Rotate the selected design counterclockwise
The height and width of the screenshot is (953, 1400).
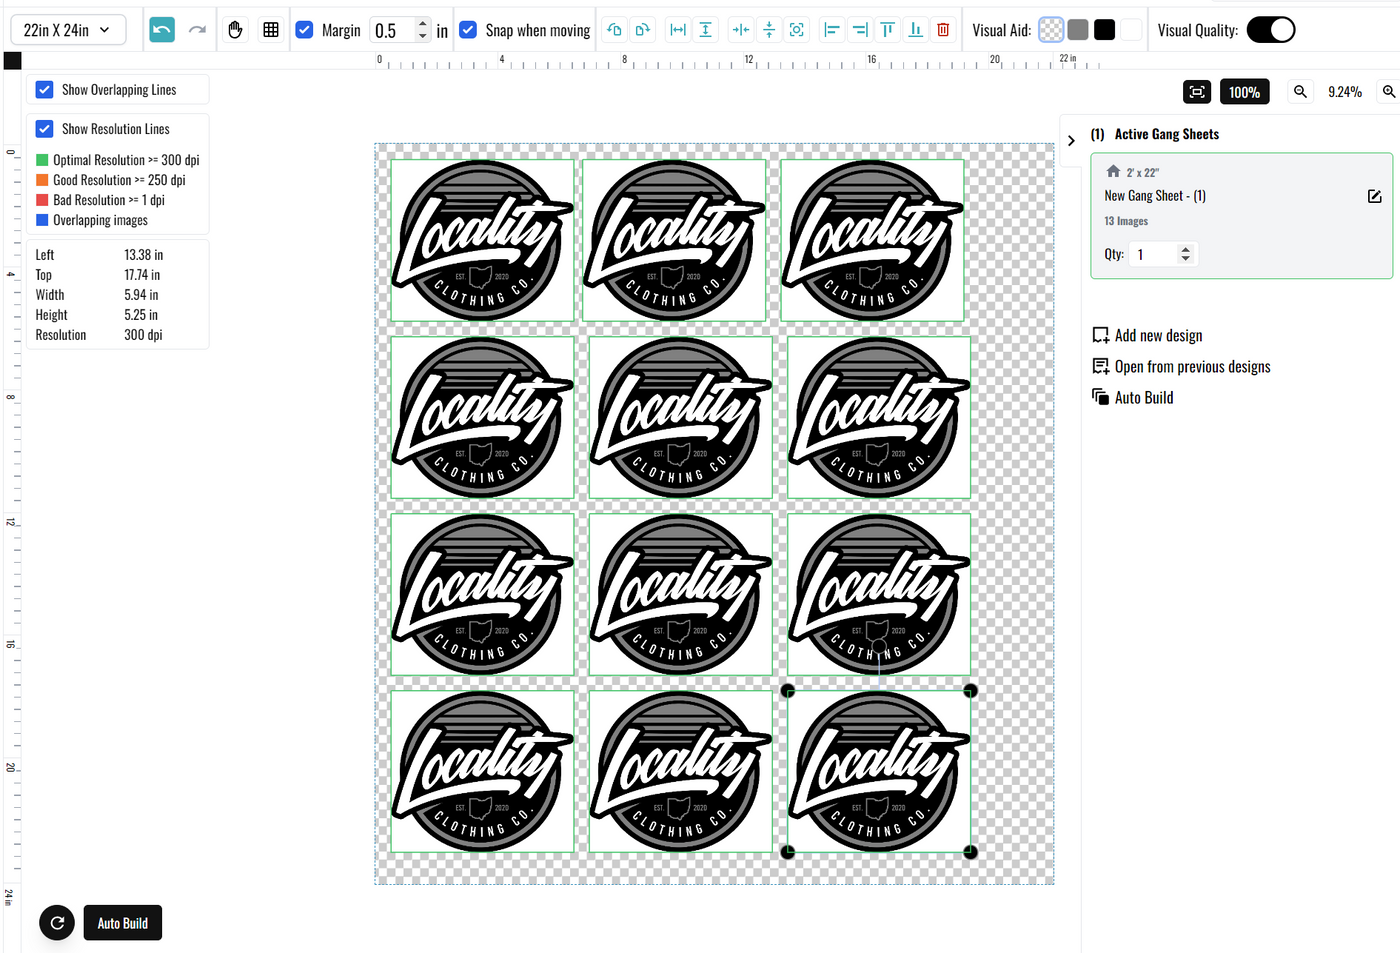pyautogui.click(x=614, y=30)
